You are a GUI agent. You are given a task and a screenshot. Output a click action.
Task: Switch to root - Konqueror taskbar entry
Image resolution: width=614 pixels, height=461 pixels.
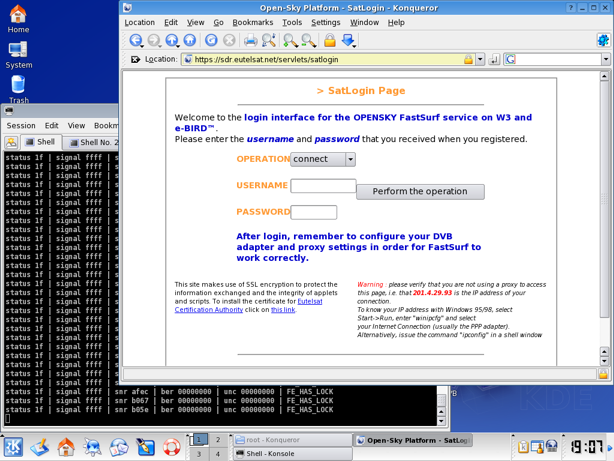pyautogui.click(x=293, y=440)
